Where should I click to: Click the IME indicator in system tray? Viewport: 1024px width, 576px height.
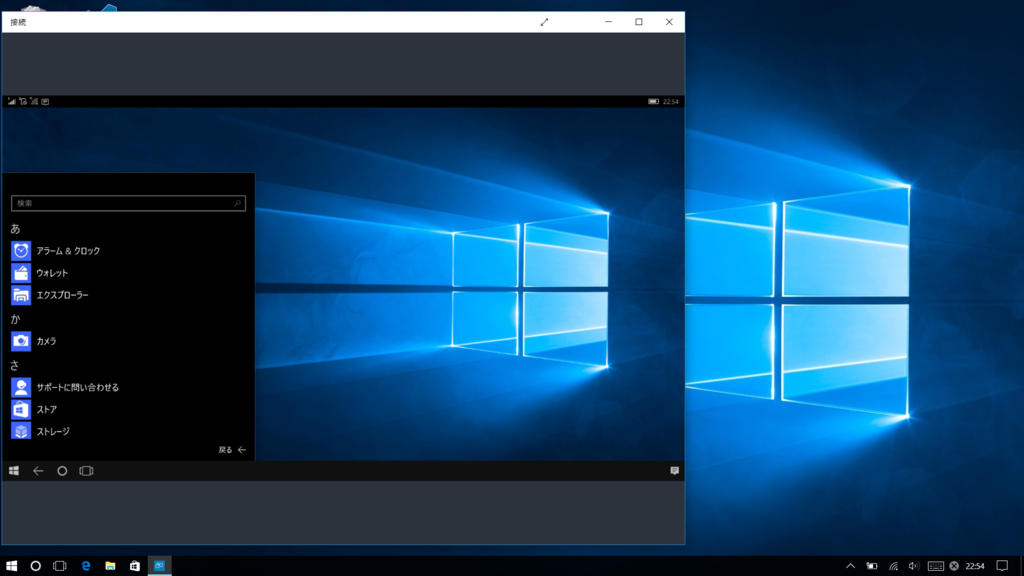tap(954, 566)
